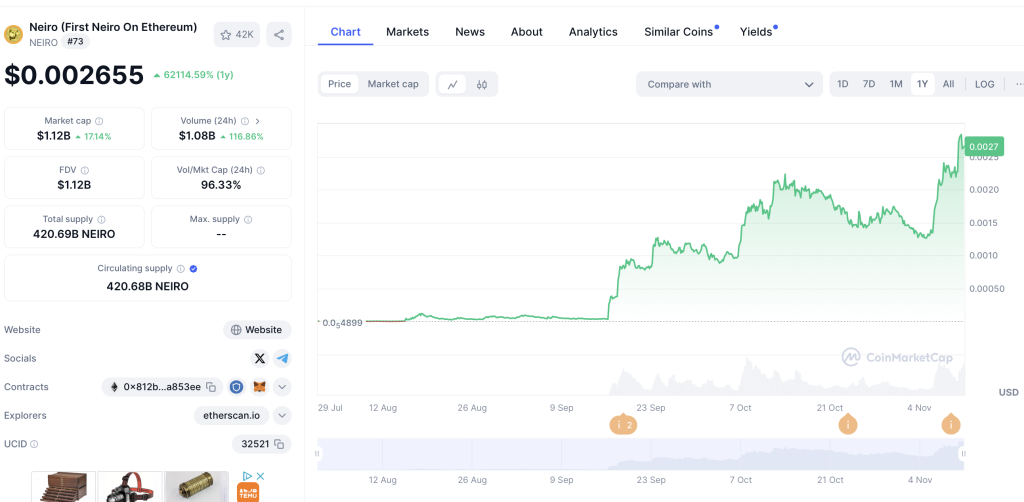Switch to line chart view icon
1024x502 pixels.
click(x=452, y=84)
